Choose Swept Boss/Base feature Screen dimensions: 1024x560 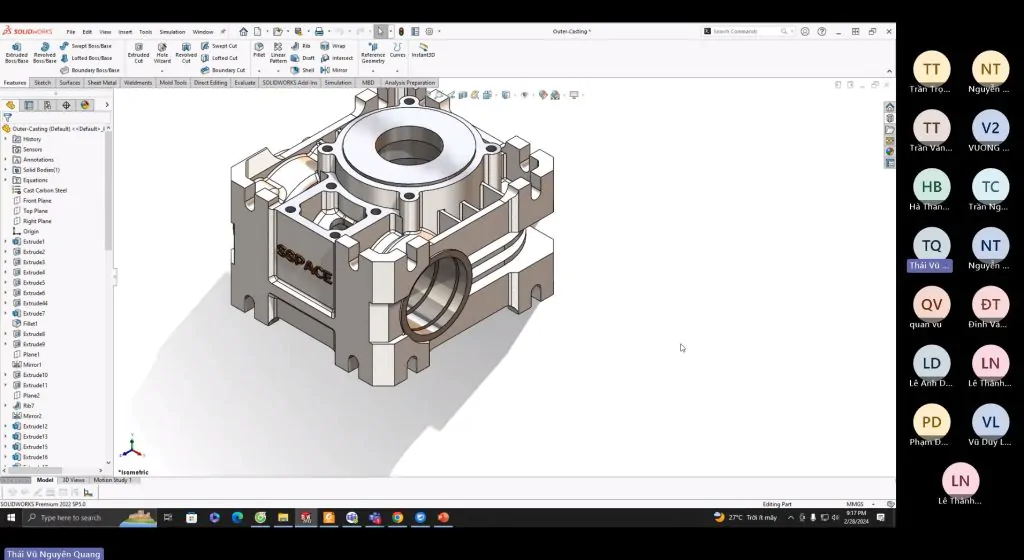(x=86, y=46)
